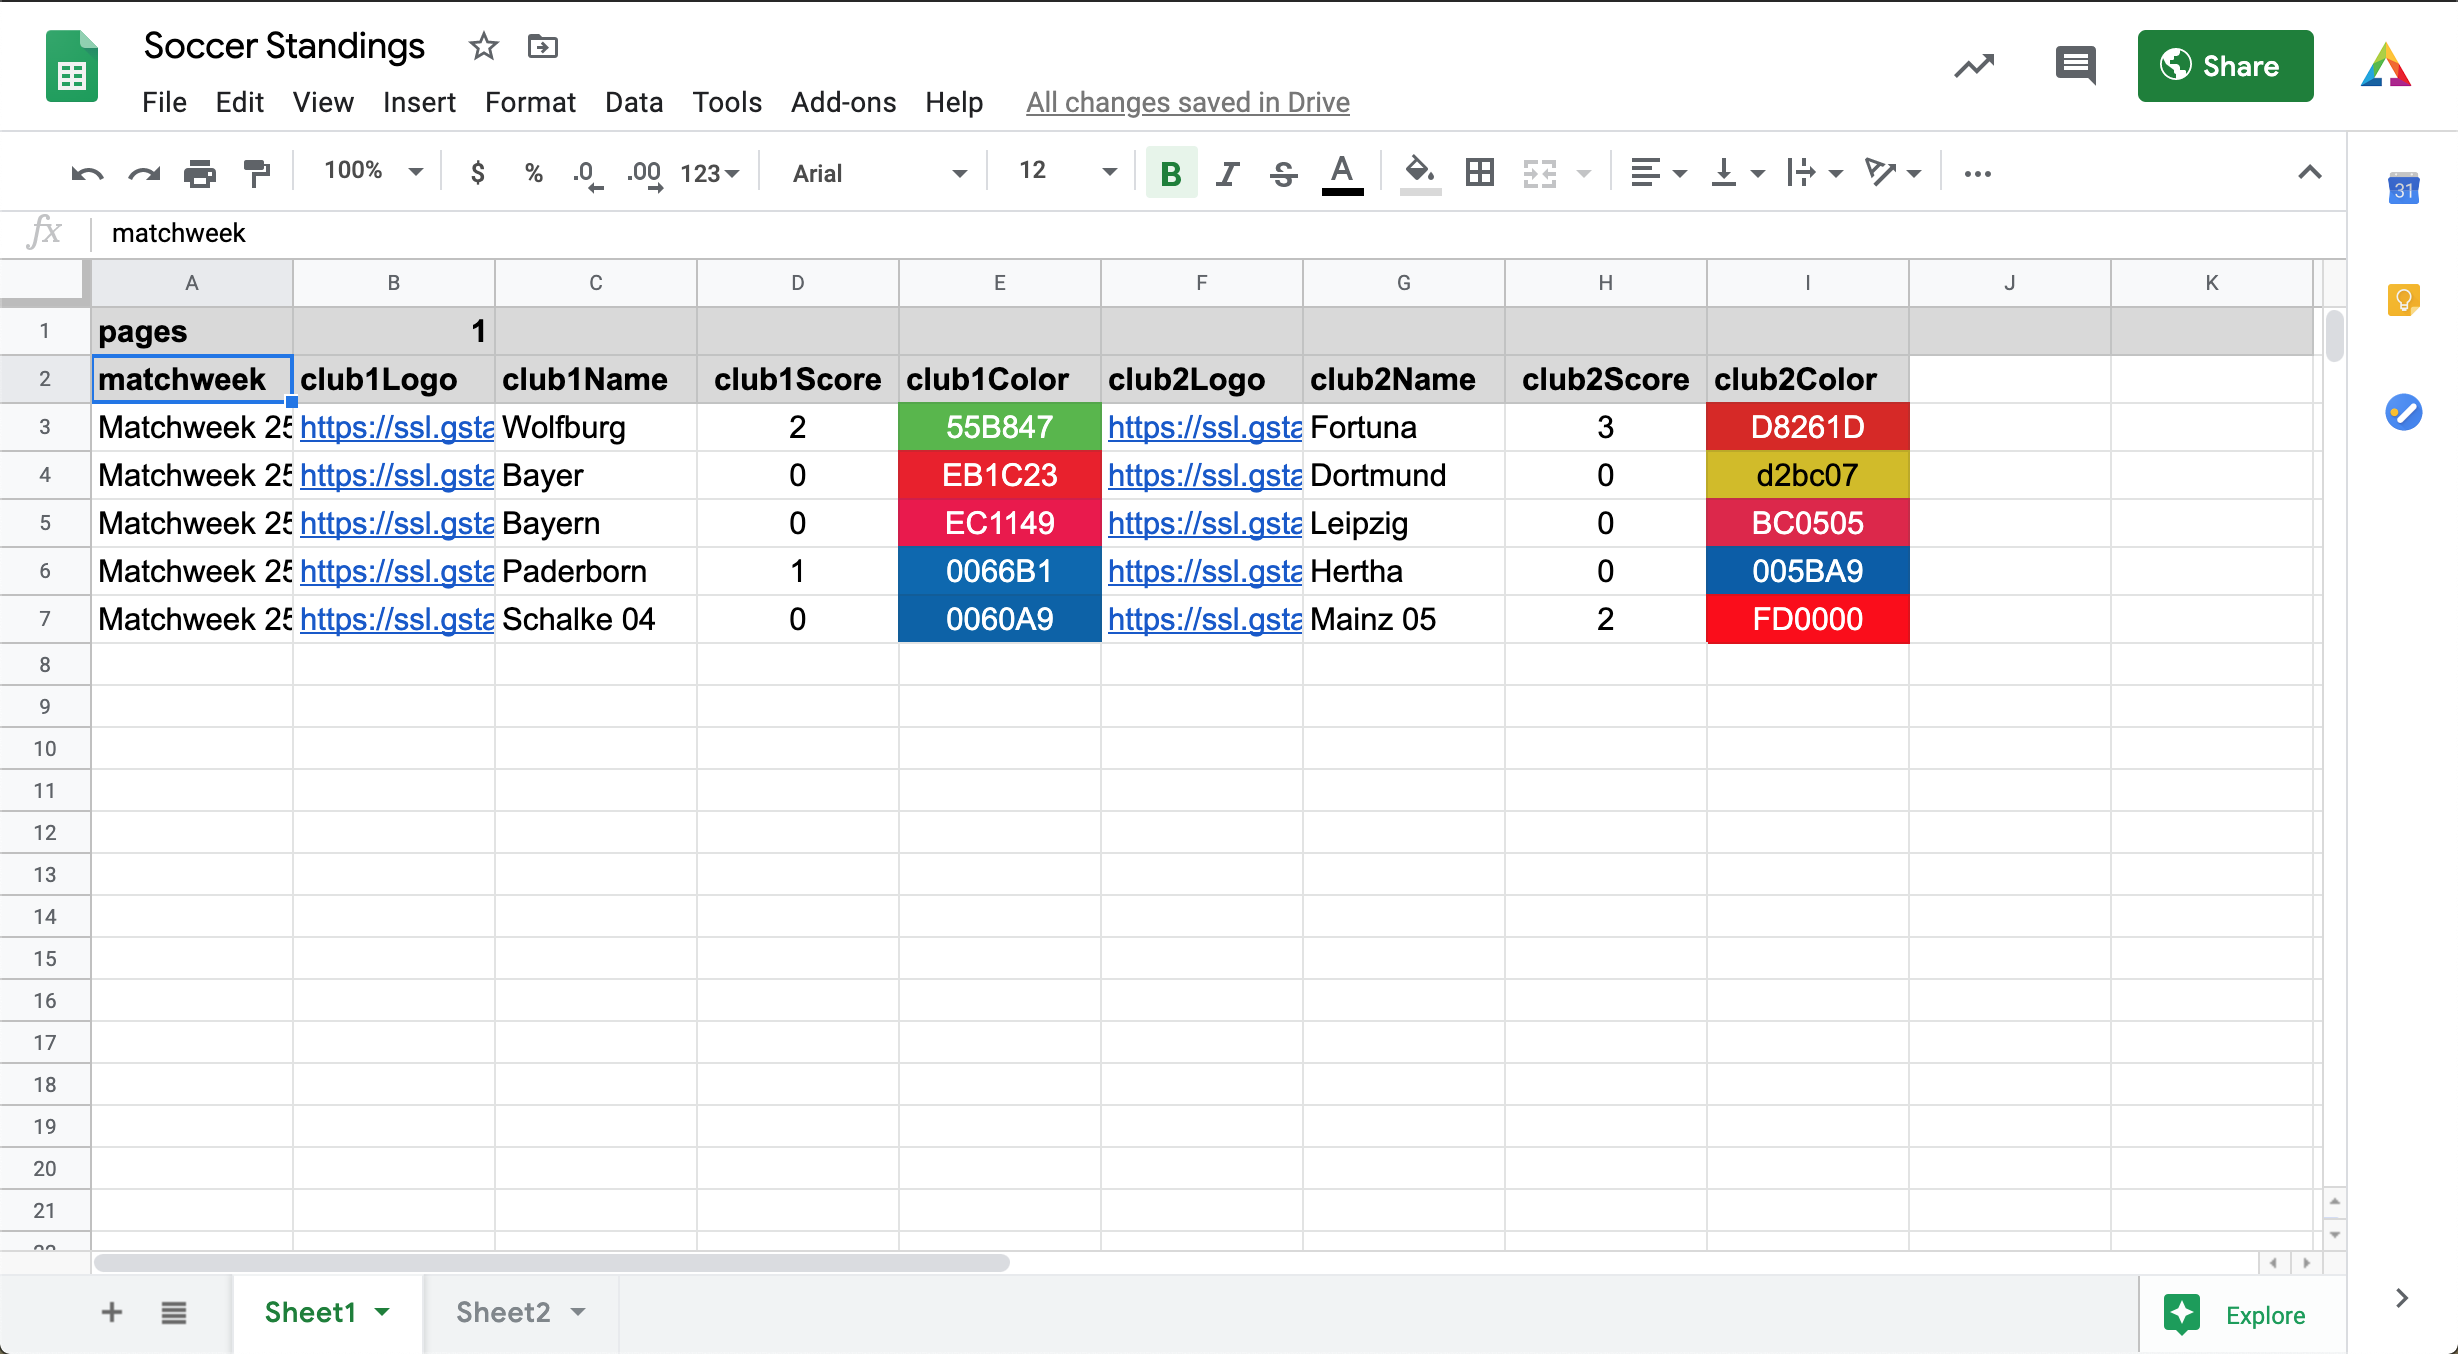Image resolution: width=2458 pixels, height=1354 pixels.
Task: Open Wolfburg club1Logo link
Action: [x=397, y=427]
